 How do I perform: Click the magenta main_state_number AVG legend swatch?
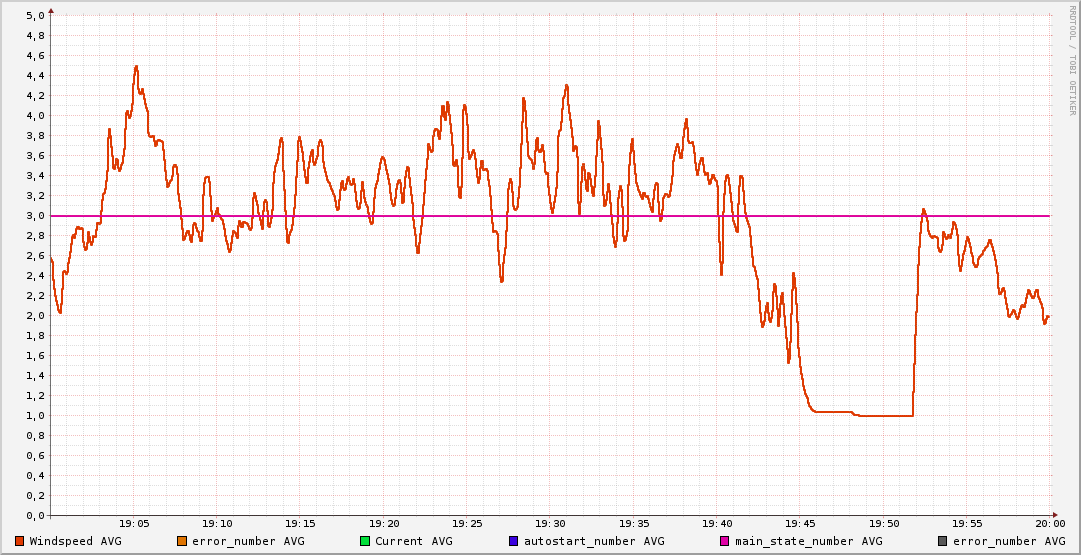click(x=726, y=541)
